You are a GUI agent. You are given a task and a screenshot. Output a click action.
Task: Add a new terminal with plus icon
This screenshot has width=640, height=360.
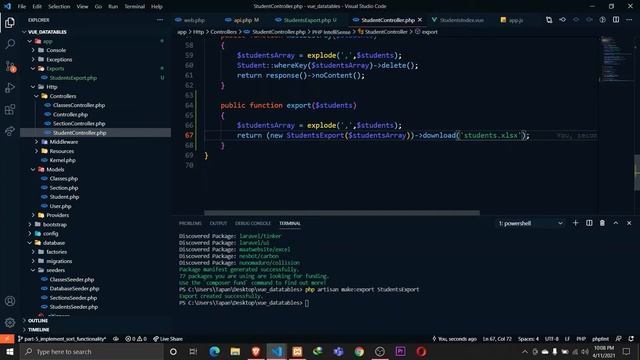576,223
